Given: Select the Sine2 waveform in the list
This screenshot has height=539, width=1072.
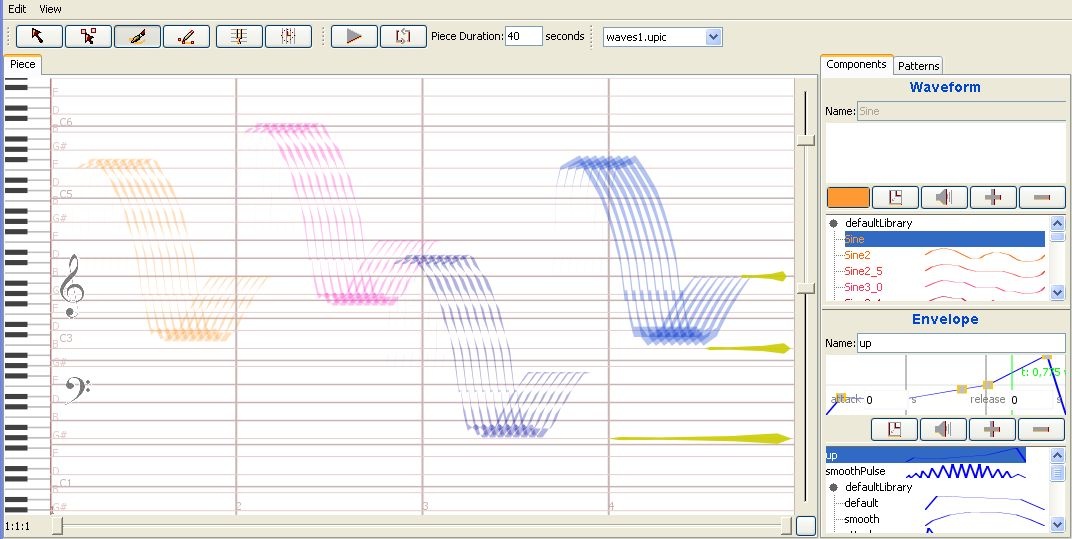Looking at the screenshot, I should (857, 255).
